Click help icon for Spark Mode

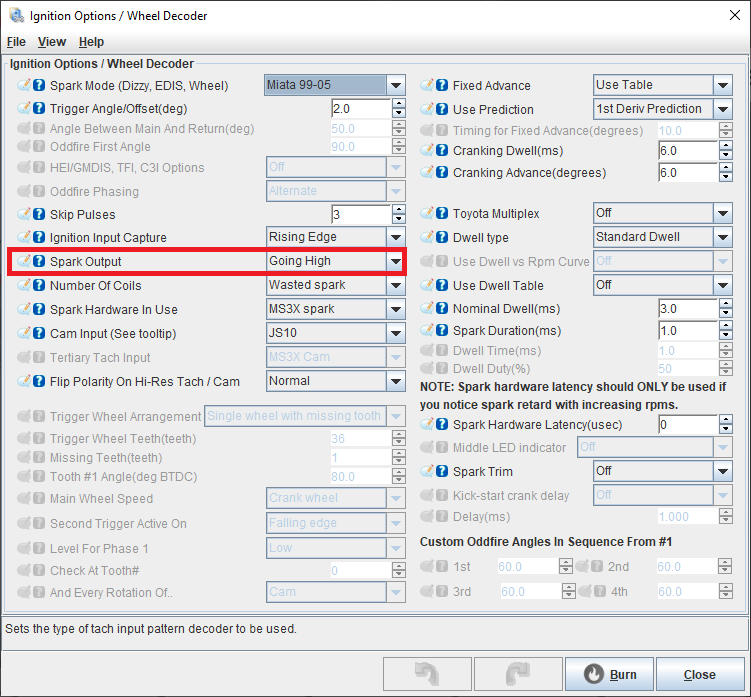pyautogui.click(x=39, y=85)
